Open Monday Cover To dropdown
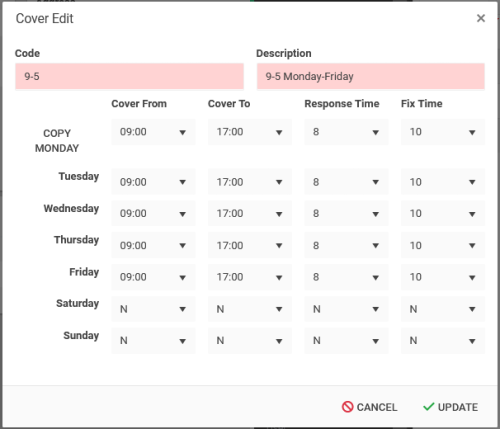The width and height of the screenshot is (500, 429). (250, 132)
